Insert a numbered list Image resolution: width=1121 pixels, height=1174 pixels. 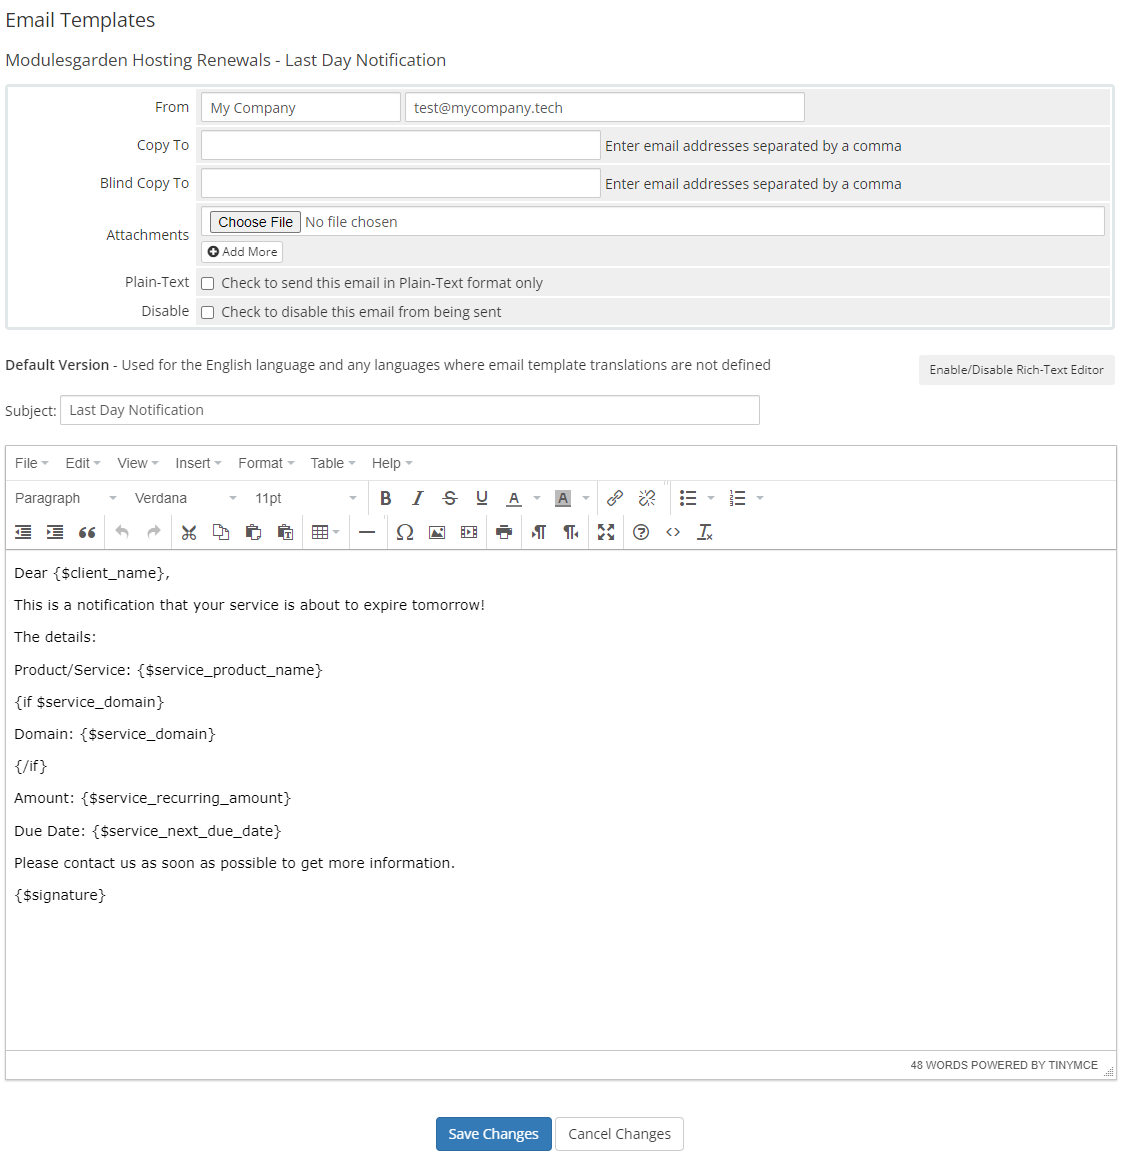[x=738, y=499]
